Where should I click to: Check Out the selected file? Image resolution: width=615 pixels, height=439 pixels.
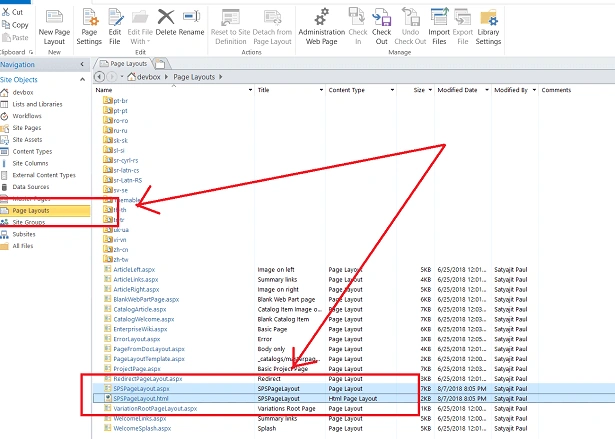click(x=382, y=27)
